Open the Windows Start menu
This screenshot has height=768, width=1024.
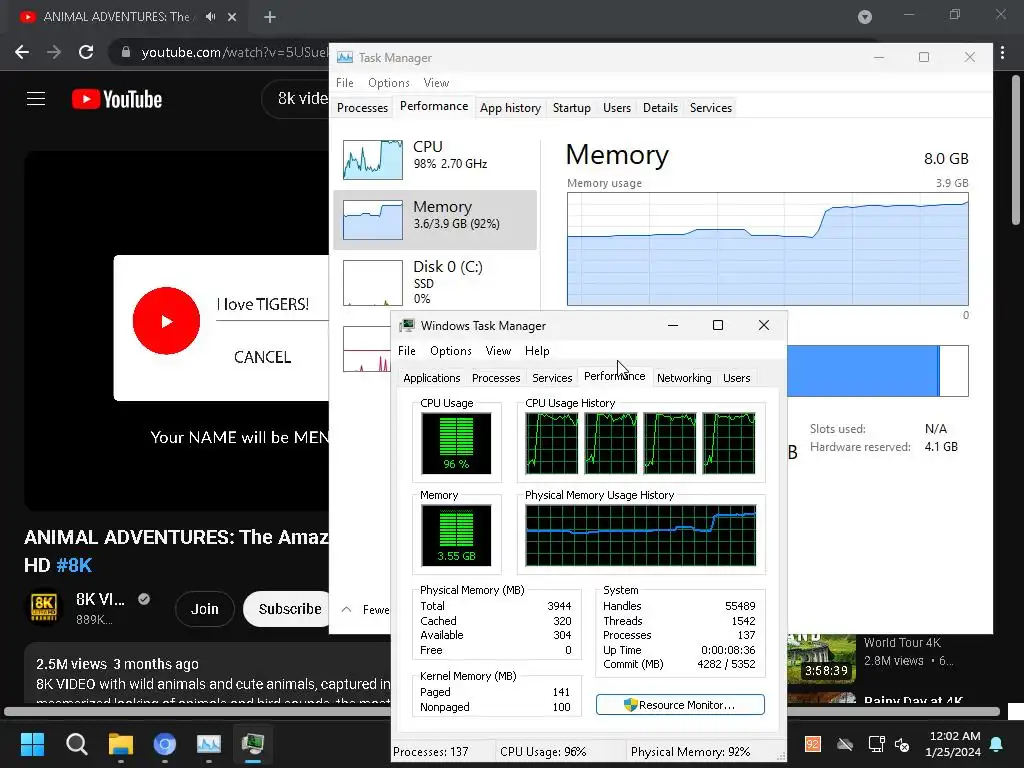(x=32, y=744)
